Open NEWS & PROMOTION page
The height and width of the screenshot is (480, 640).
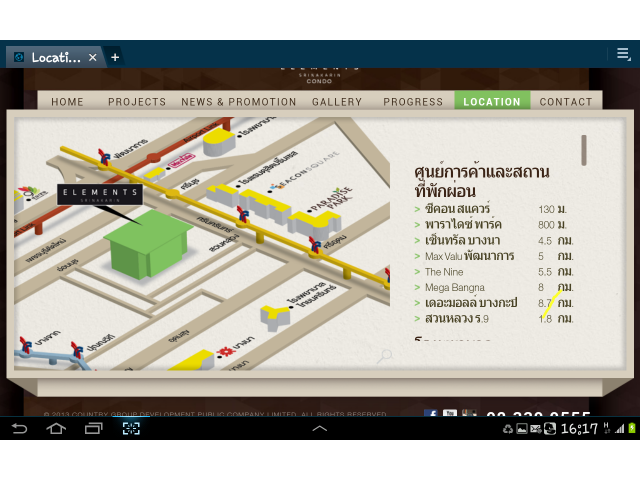[x=239, y=102]
